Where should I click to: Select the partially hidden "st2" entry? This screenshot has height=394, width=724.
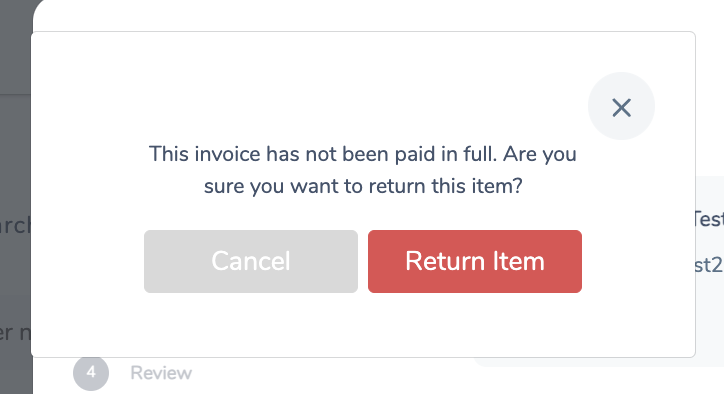pyautogui.click(x=710, y=265)
